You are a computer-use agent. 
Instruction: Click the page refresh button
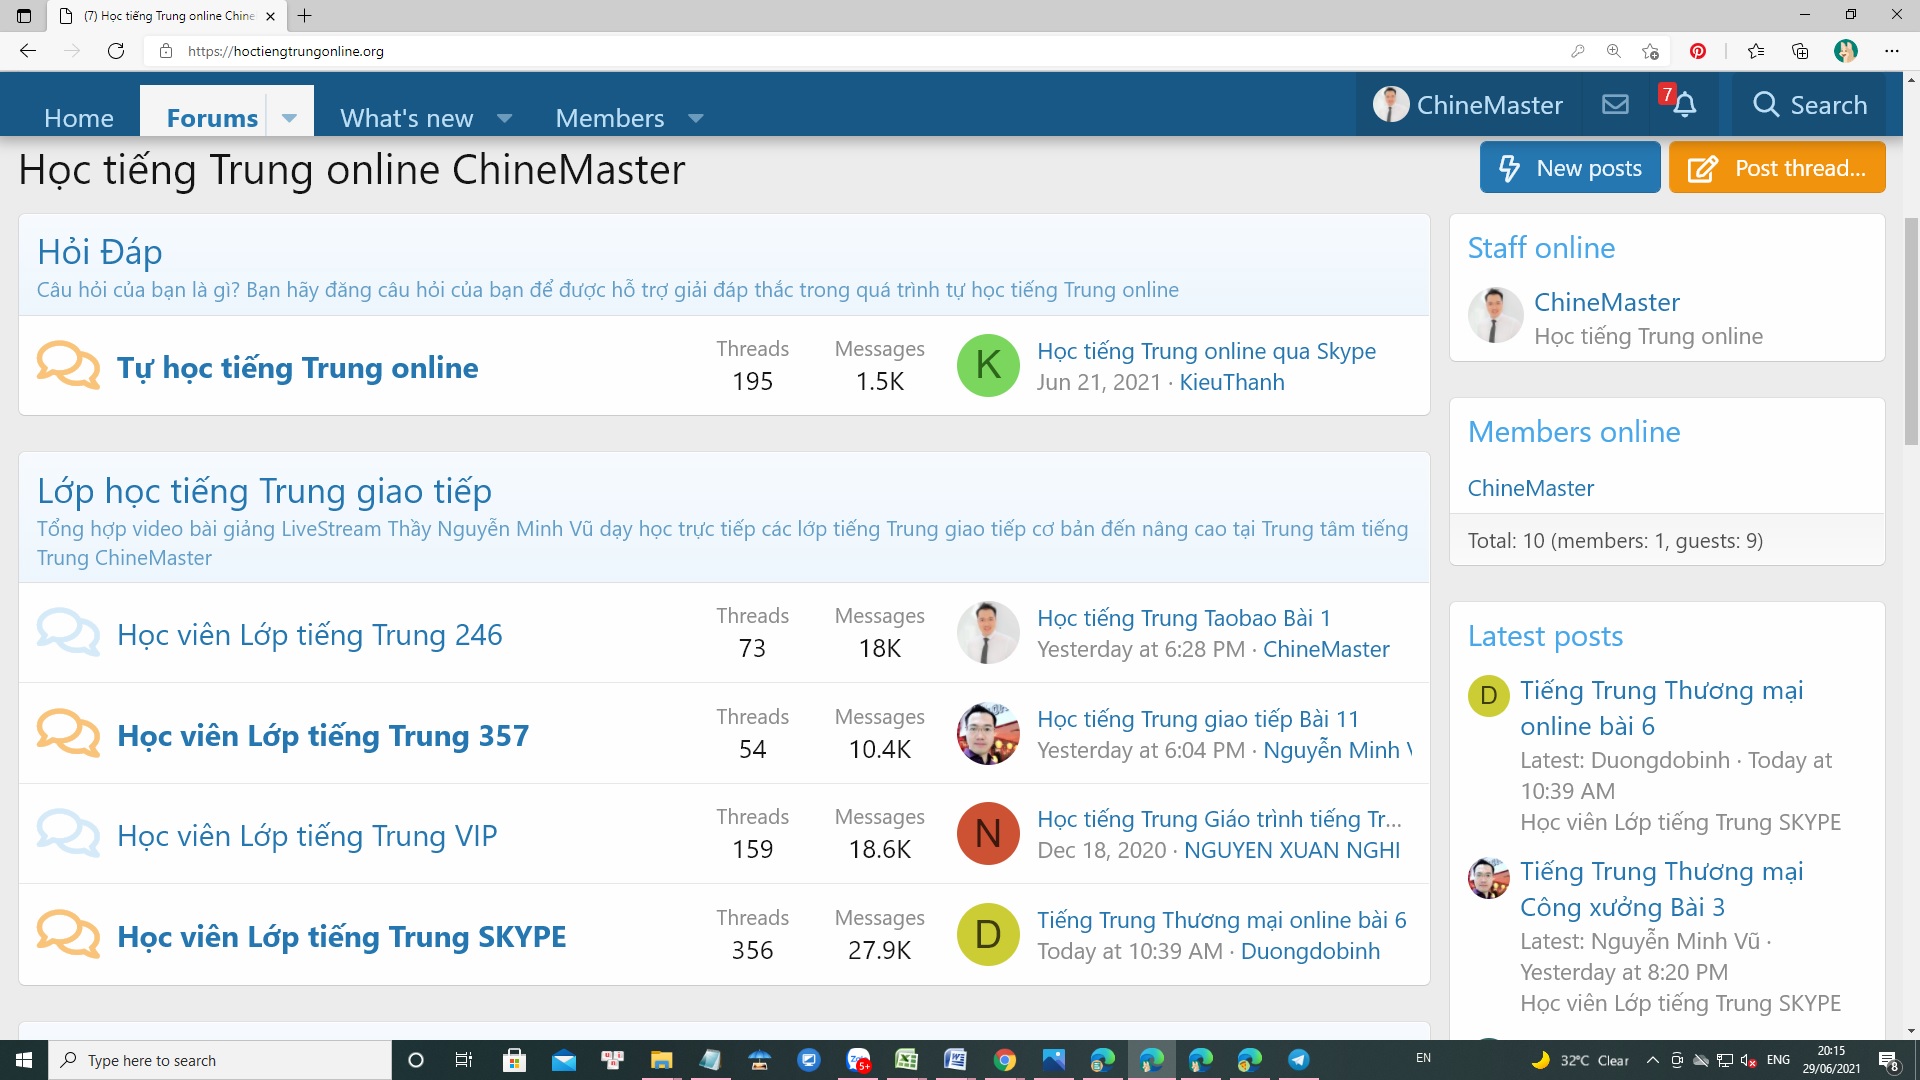[x=116, y=51]
